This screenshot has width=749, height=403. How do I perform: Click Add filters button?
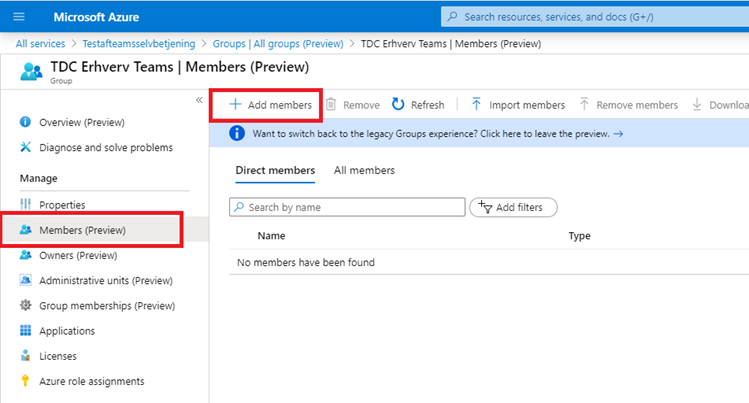pyautogui.click(x=513, y=207)
